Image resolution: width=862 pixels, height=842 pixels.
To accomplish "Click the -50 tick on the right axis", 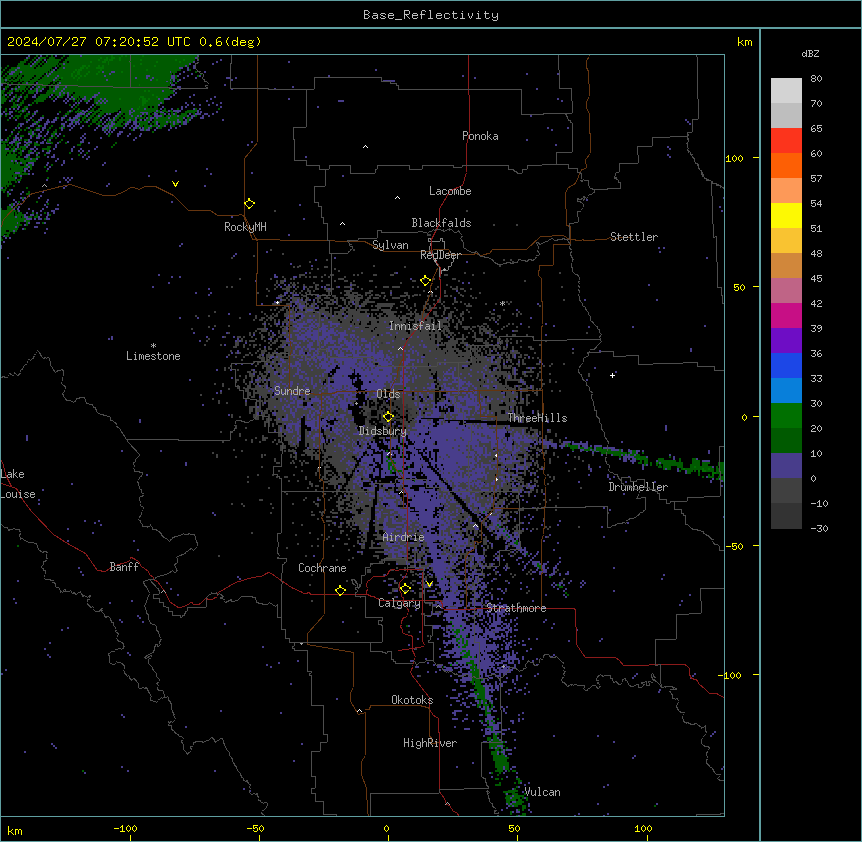I will click(x=734, y=546).
